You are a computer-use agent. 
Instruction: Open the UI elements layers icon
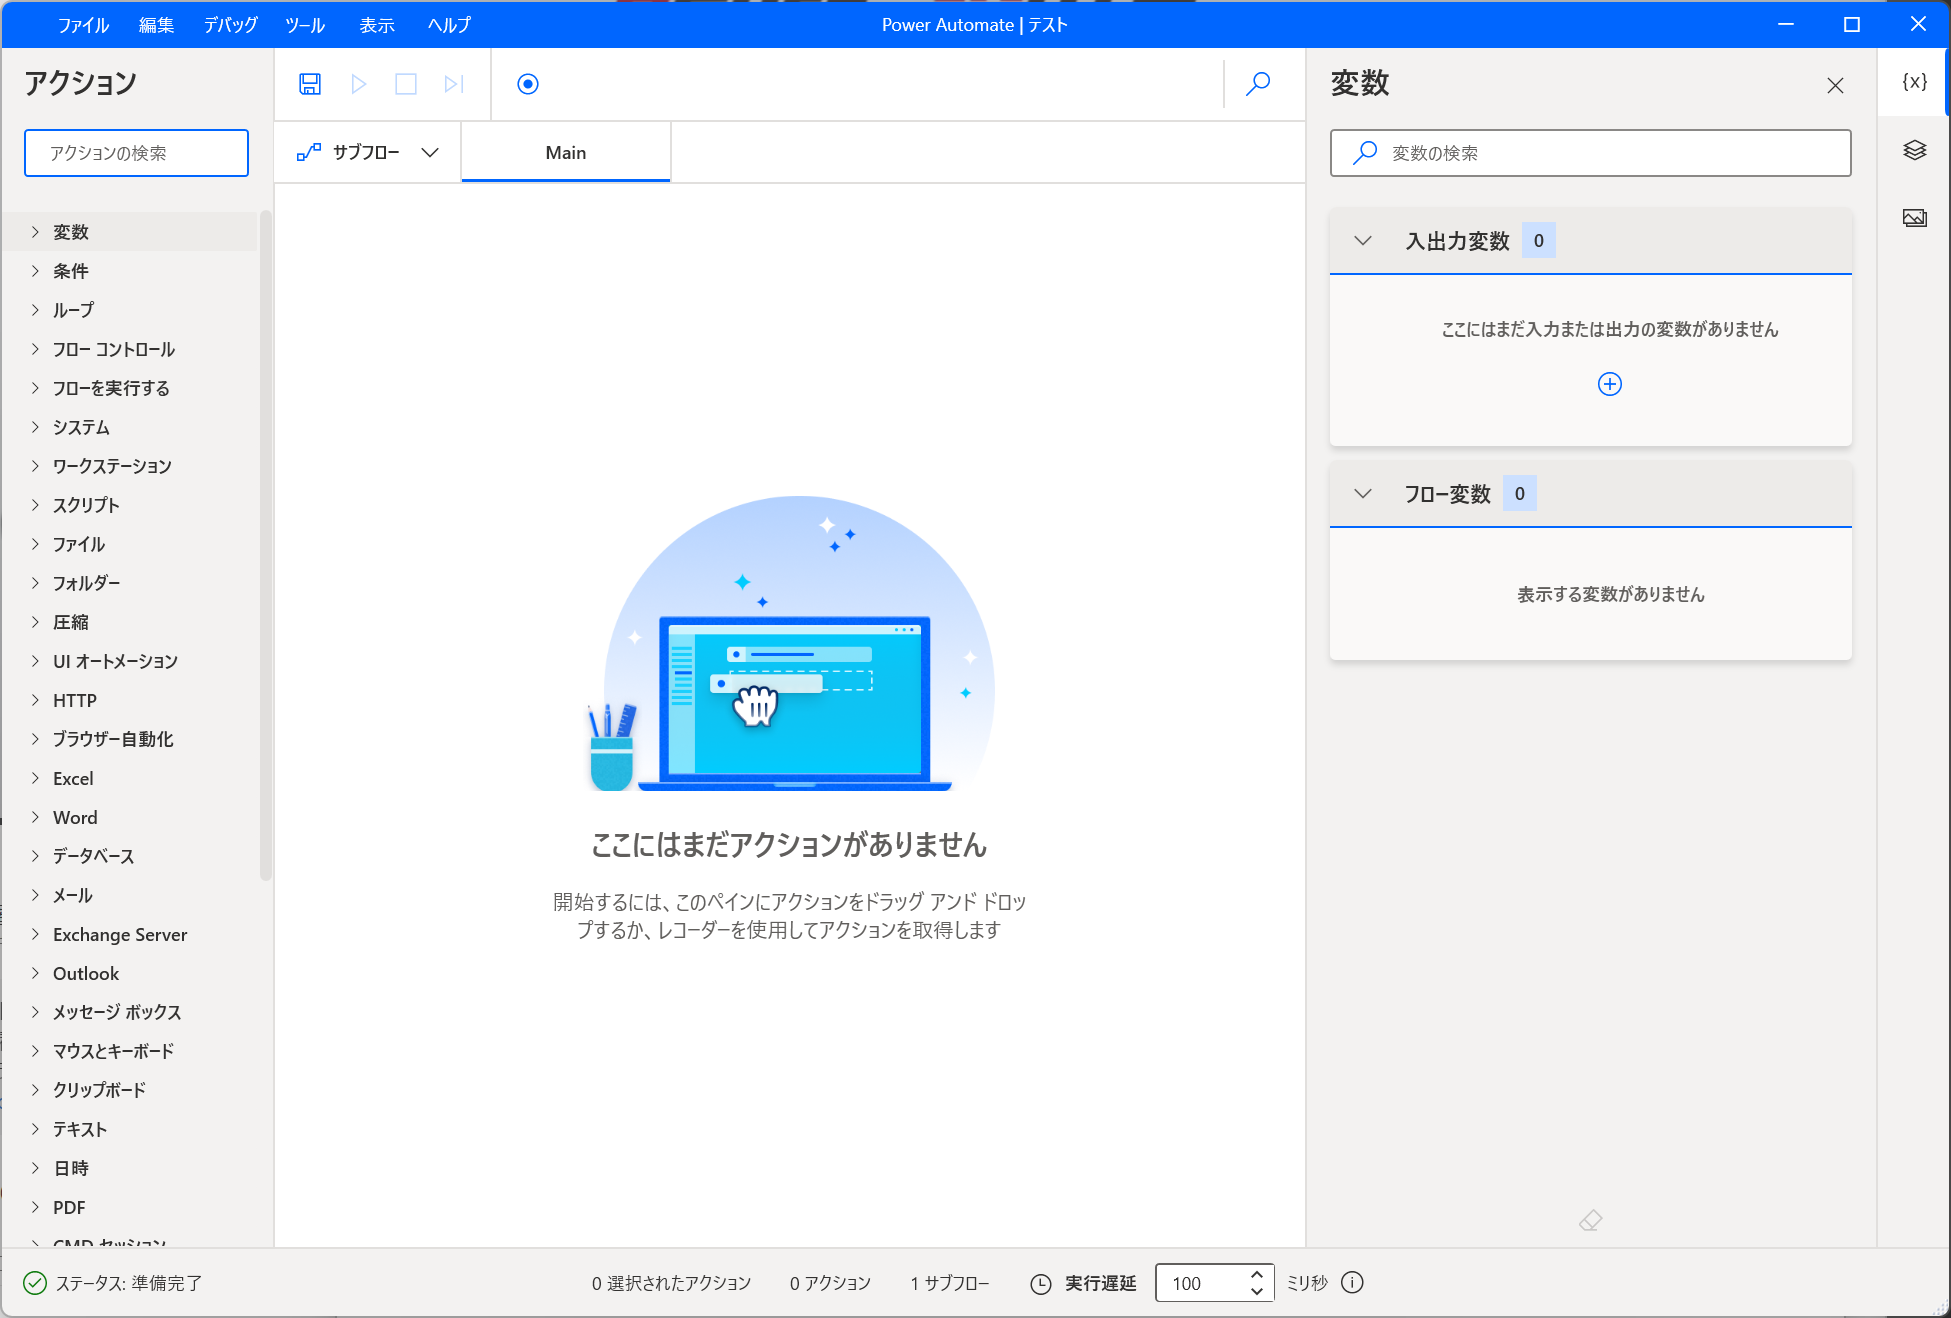(x=1914, y=150)
